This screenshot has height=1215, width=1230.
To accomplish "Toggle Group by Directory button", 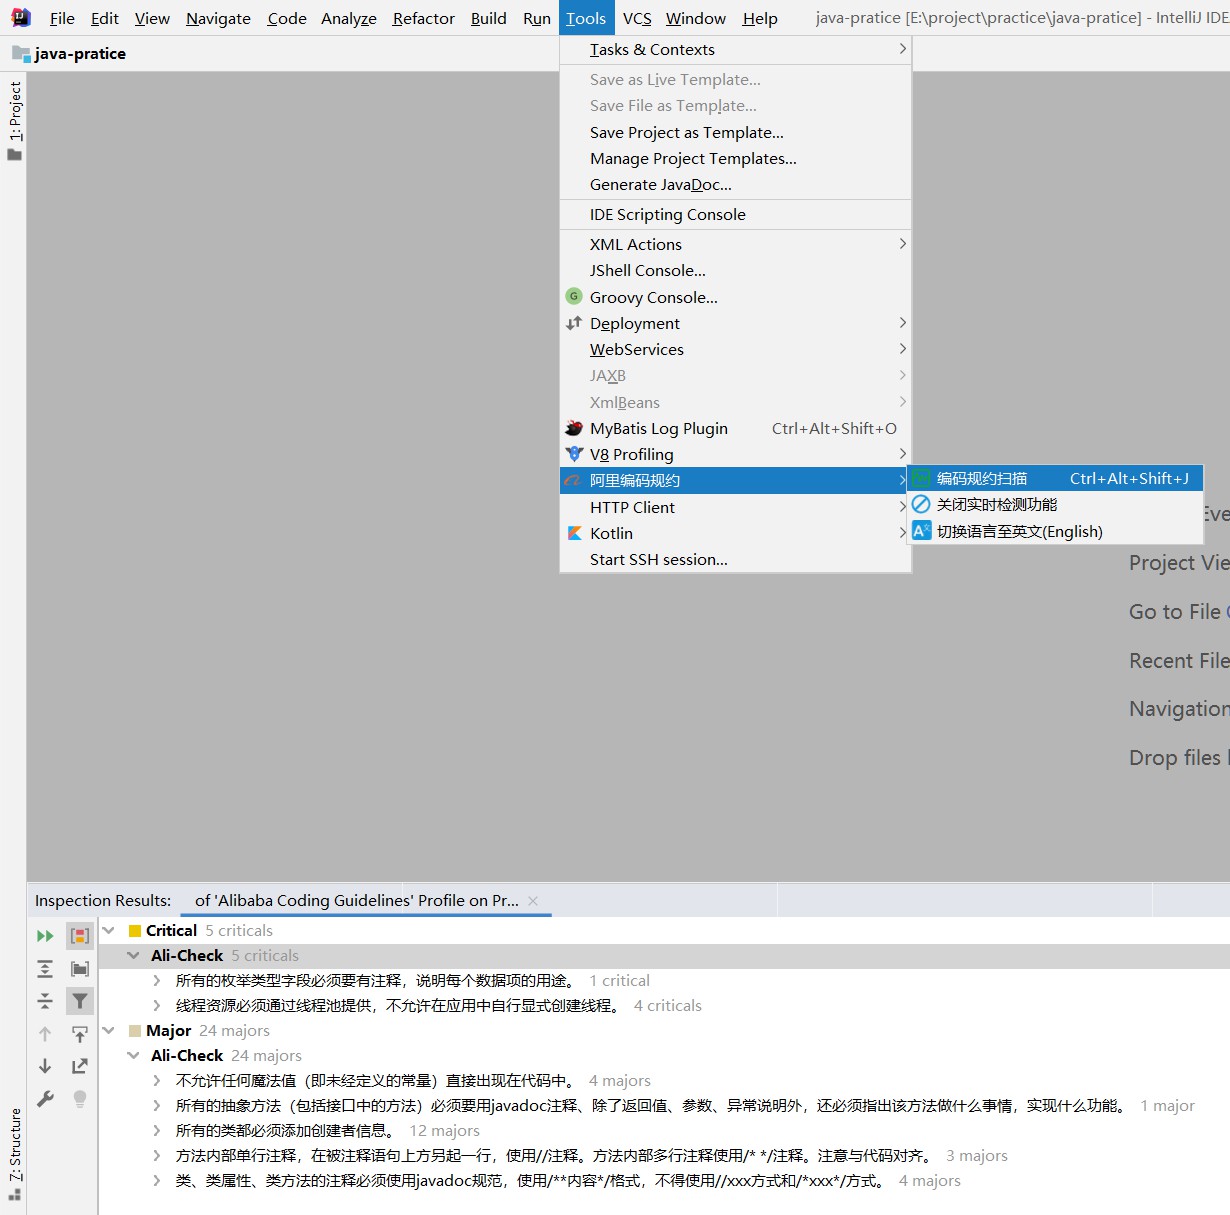I will point(80,969).
